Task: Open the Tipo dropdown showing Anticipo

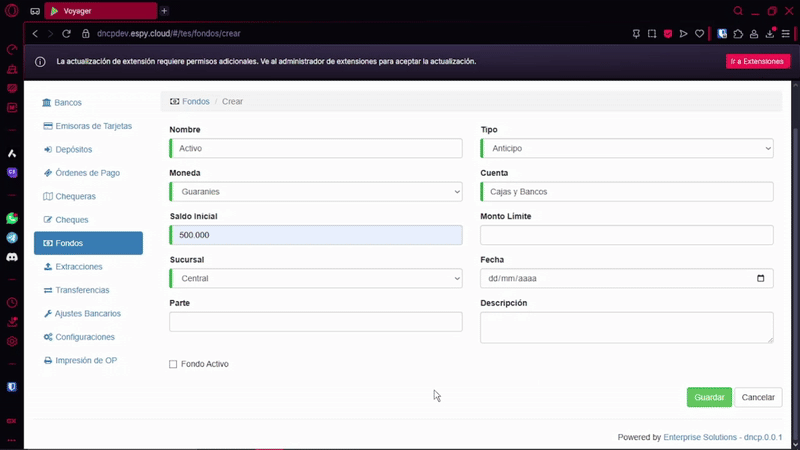Action: (626, 148)
